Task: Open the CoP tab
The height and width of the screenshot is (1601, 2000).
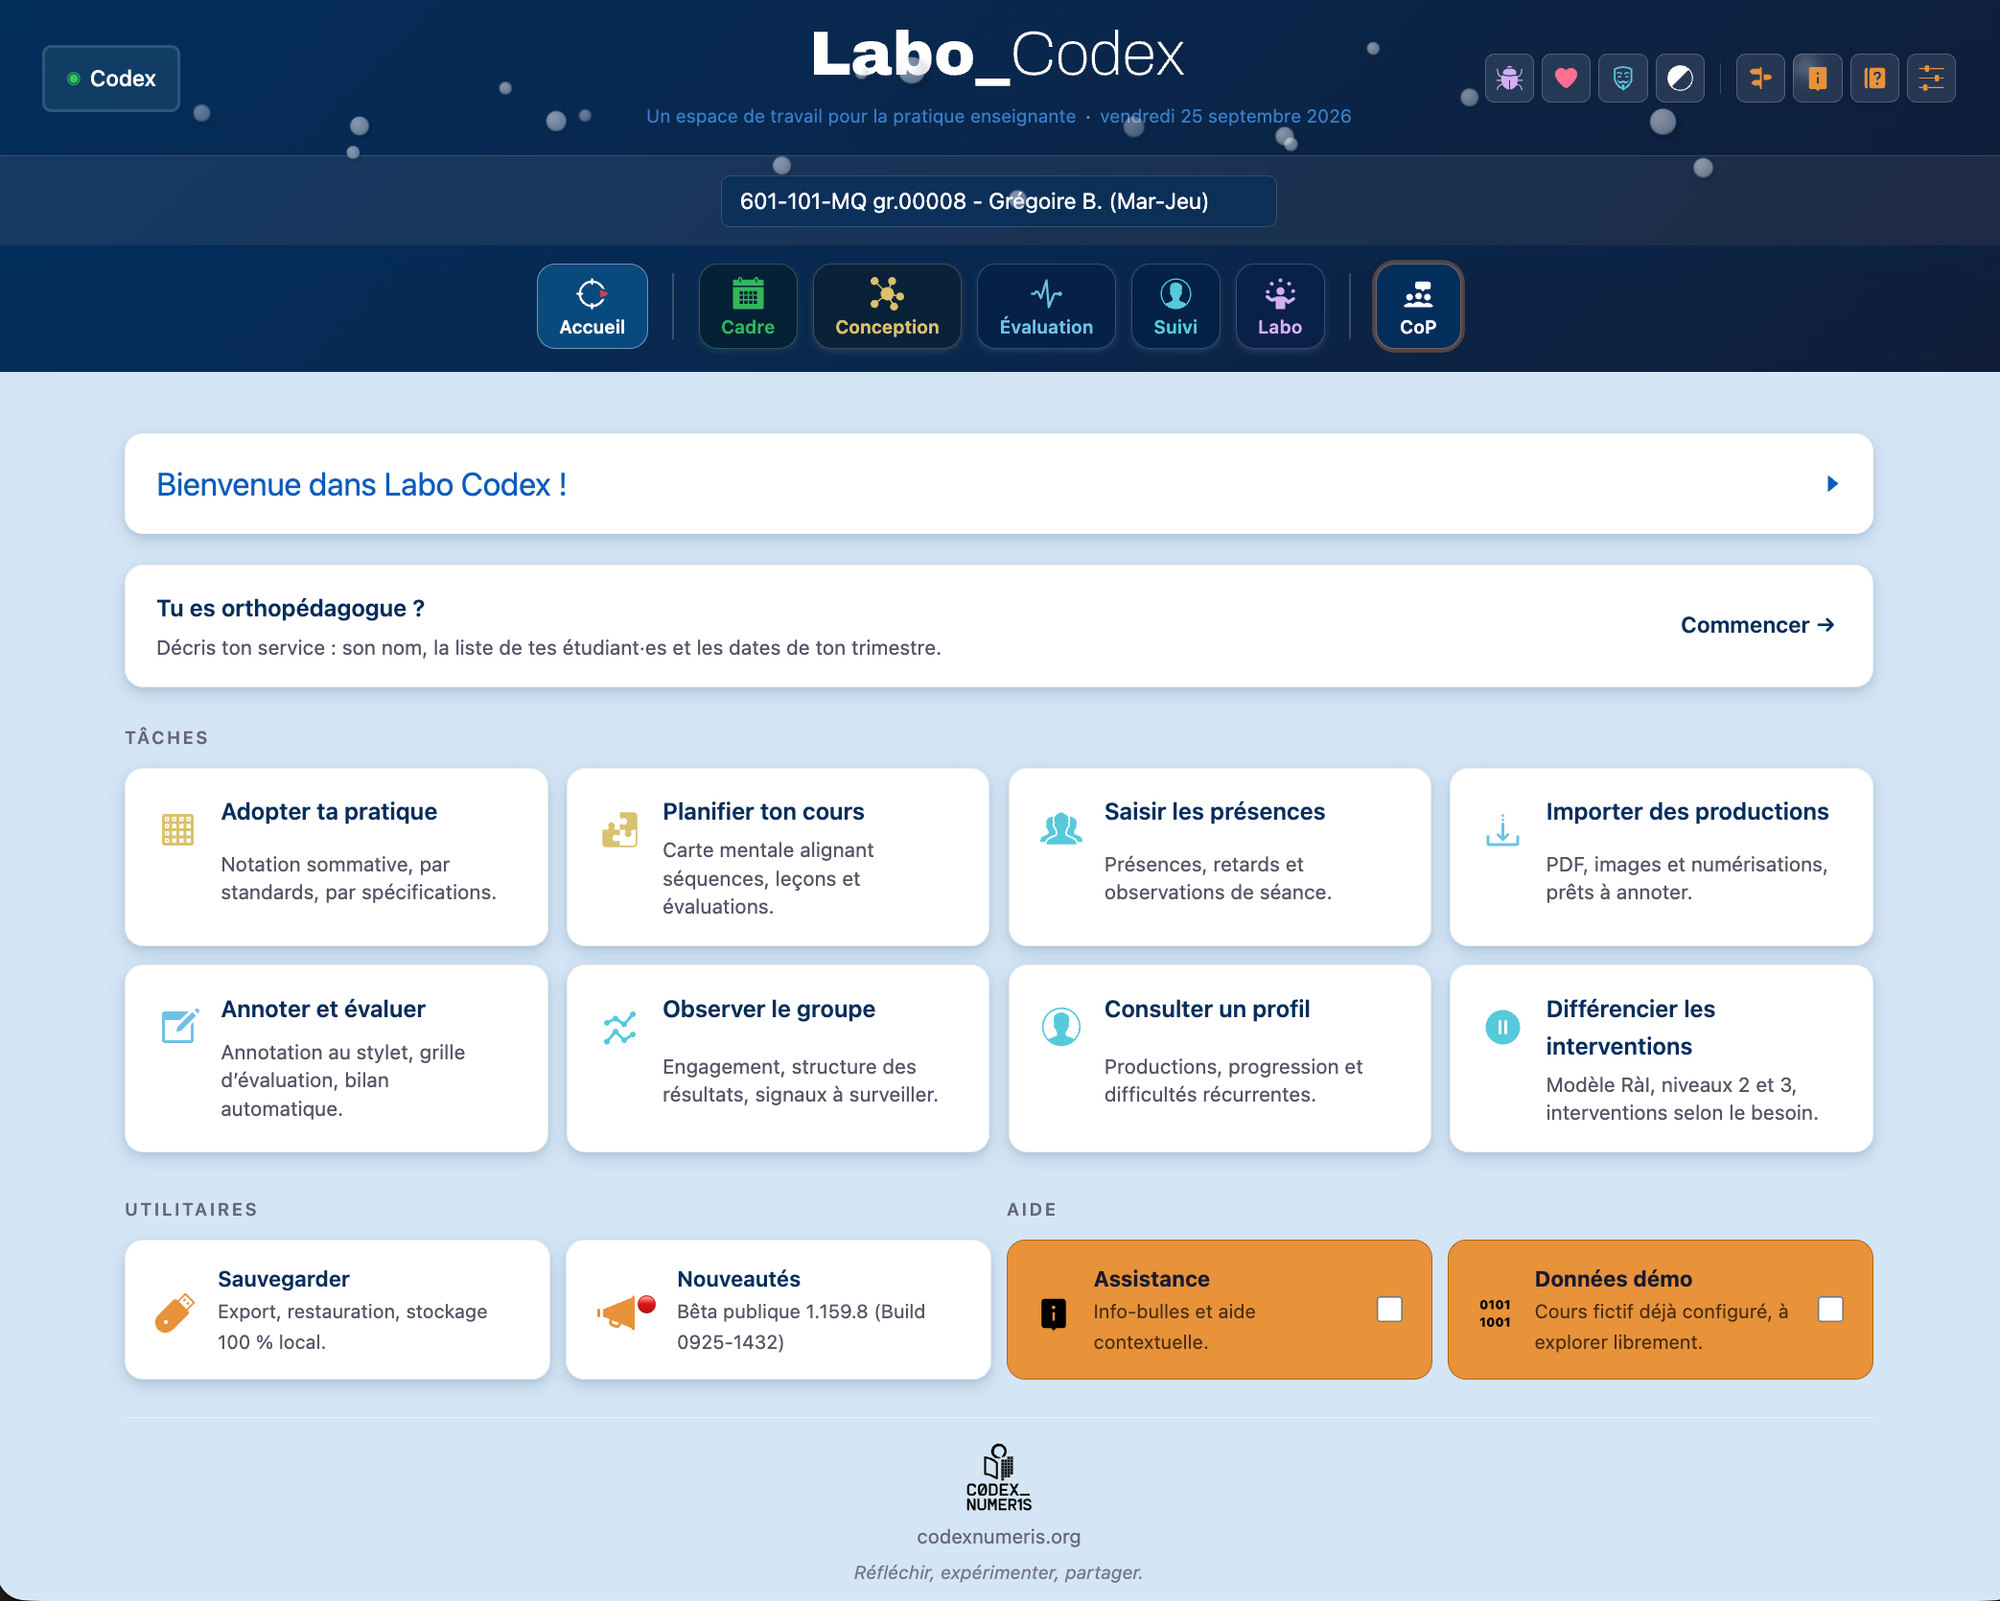Action: coord(1418,306)
